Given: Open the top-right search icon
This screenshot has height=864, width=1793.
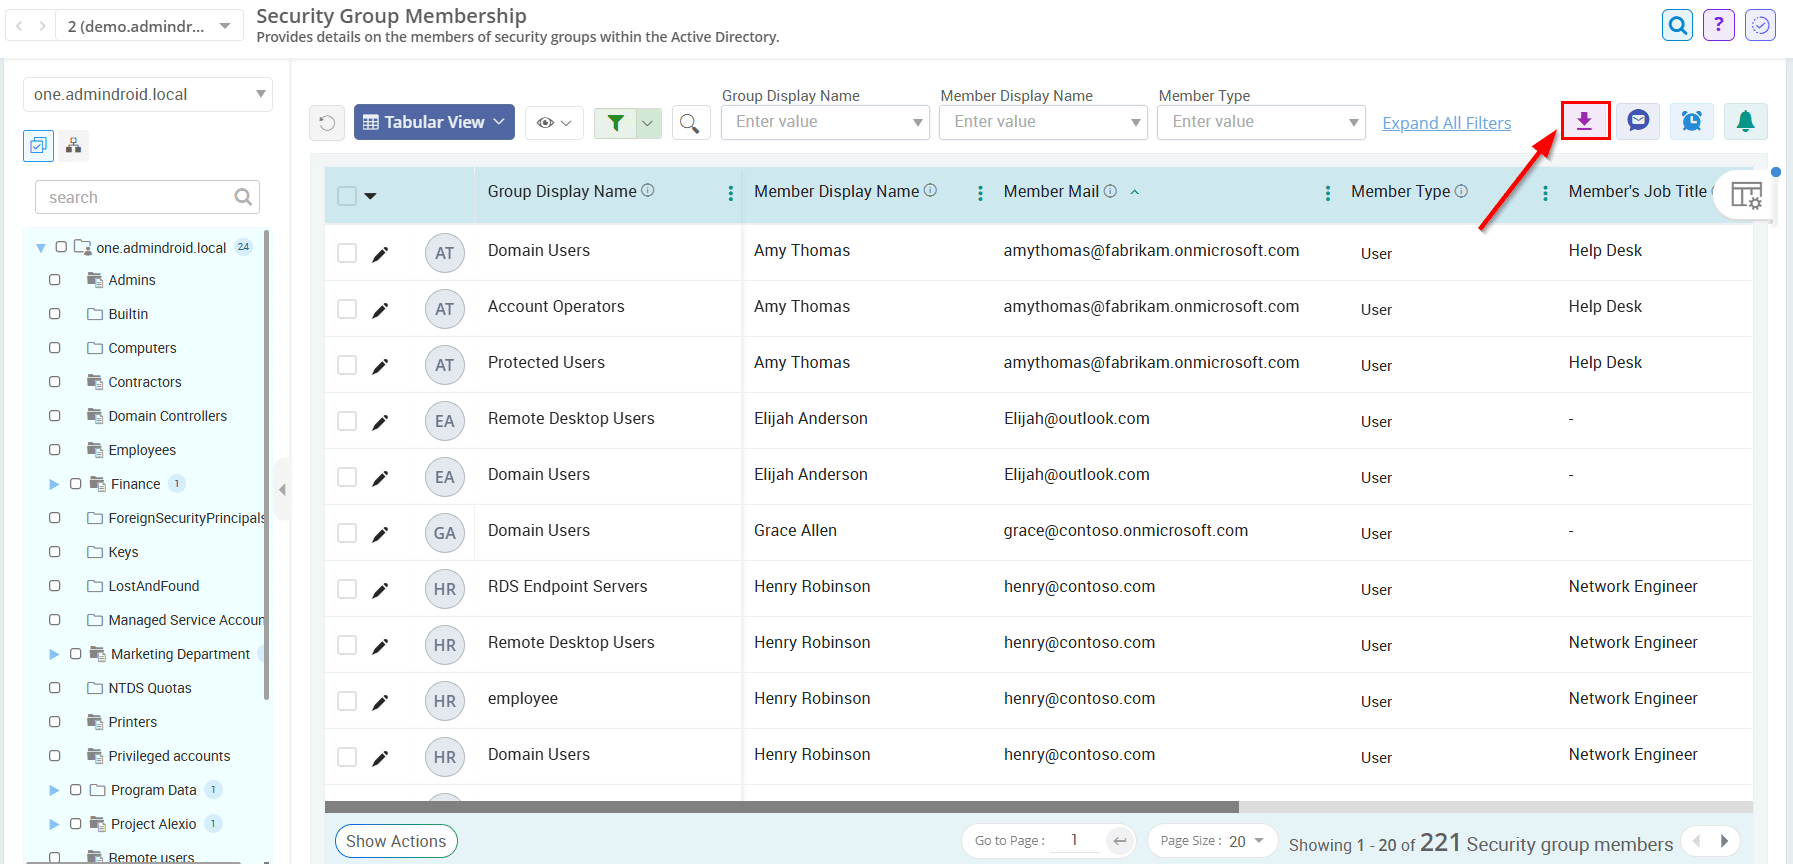Looking at the screenshot, I should pos(1678,25).
